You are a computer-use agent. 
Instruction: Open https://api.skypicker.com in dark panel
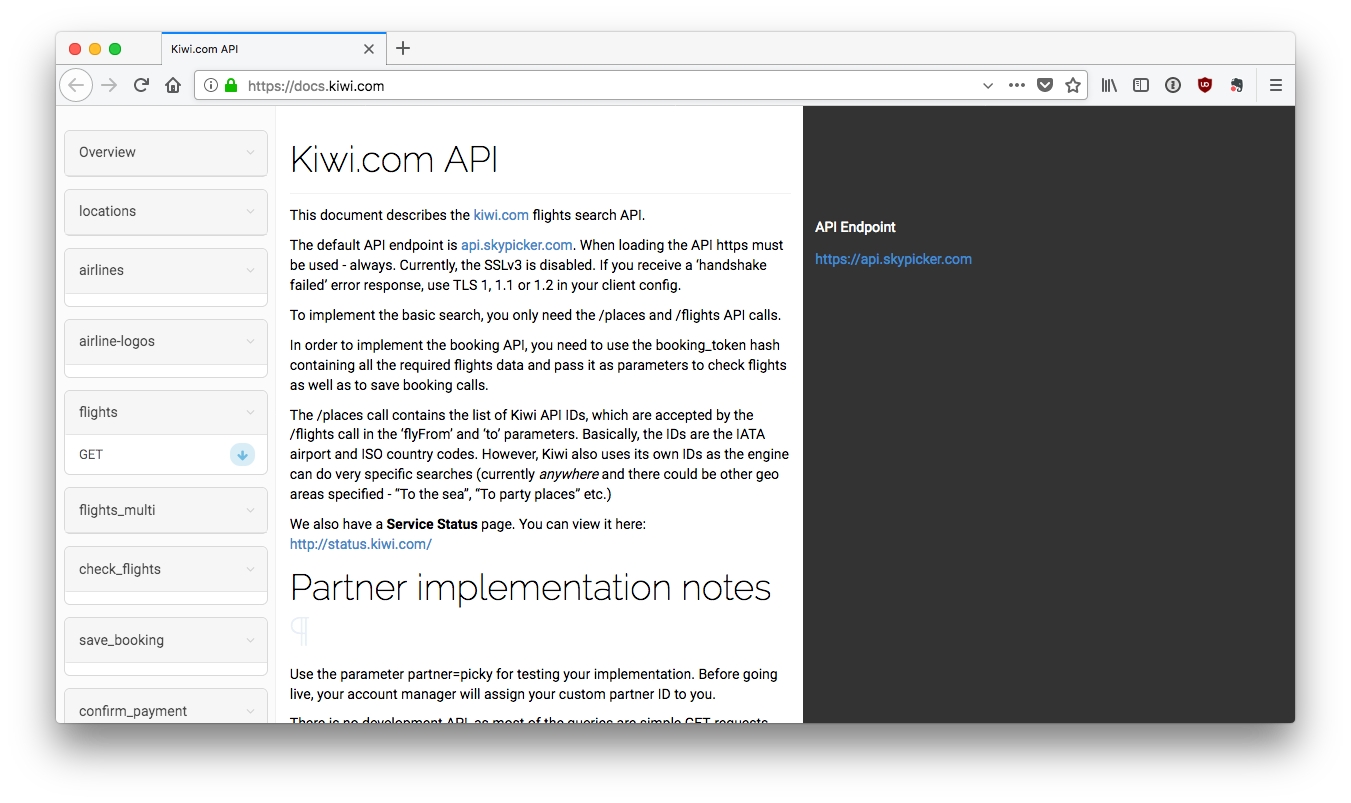[x=893, y=259]
